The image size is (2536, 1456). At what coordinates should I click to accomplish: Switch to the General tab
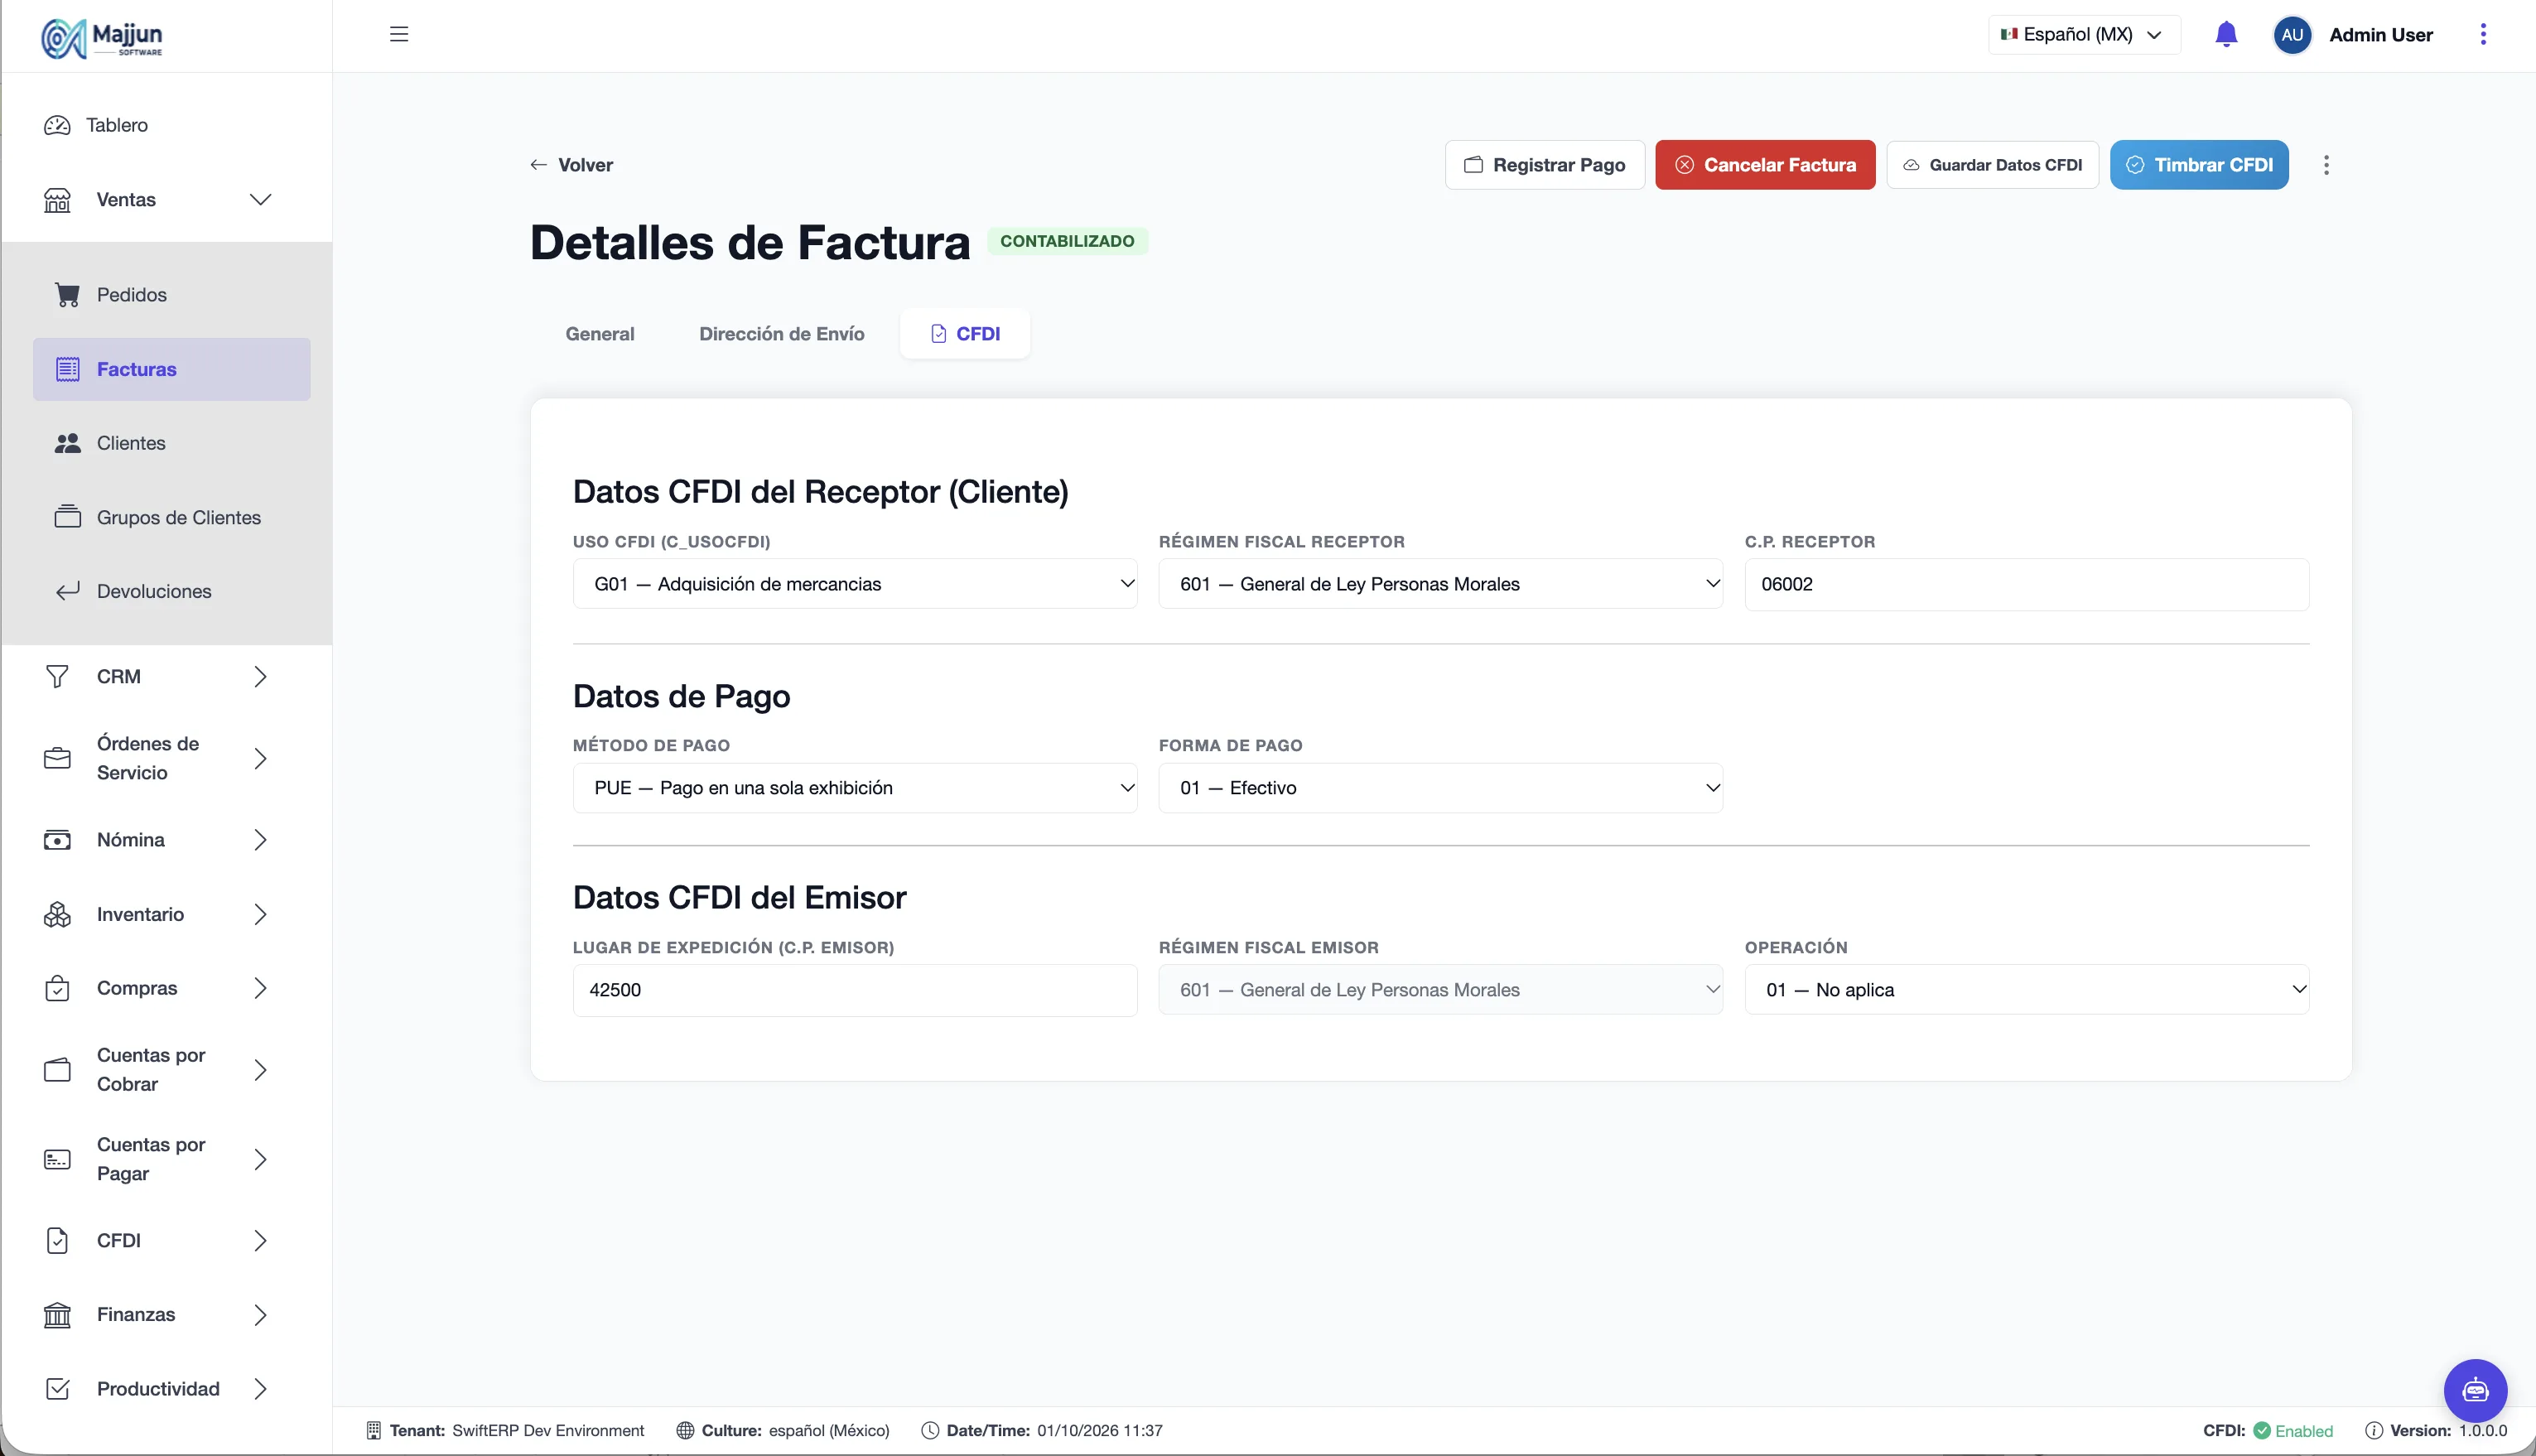pos(600,334)
